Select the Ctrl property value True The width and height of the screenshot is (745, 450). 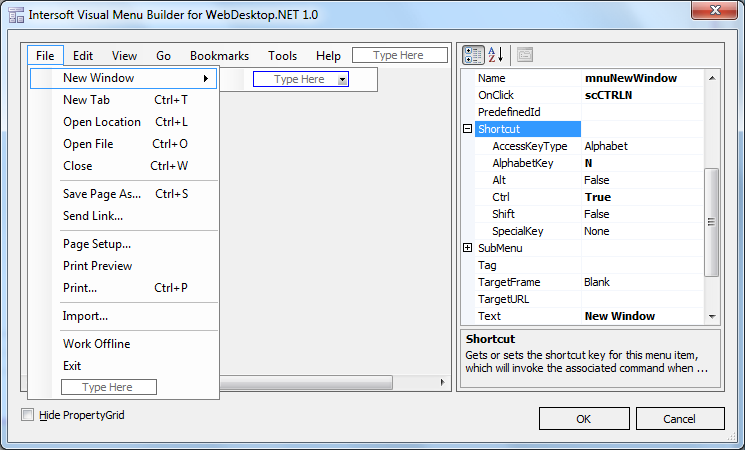[x=598, y=197]
